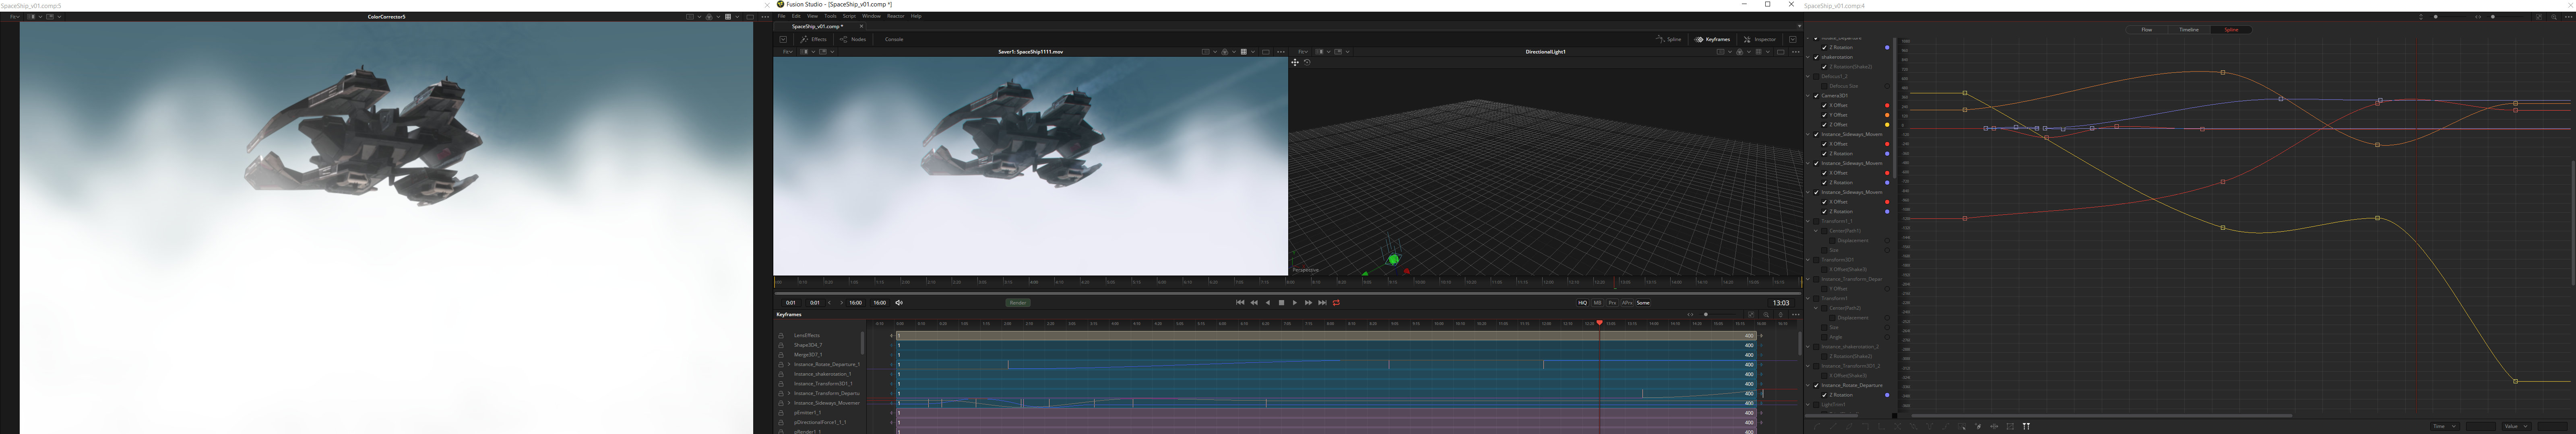Screen dimensions: 2576x434
Task: Toggle APrx auto proxy
Action: click(x=1627, y=303)
